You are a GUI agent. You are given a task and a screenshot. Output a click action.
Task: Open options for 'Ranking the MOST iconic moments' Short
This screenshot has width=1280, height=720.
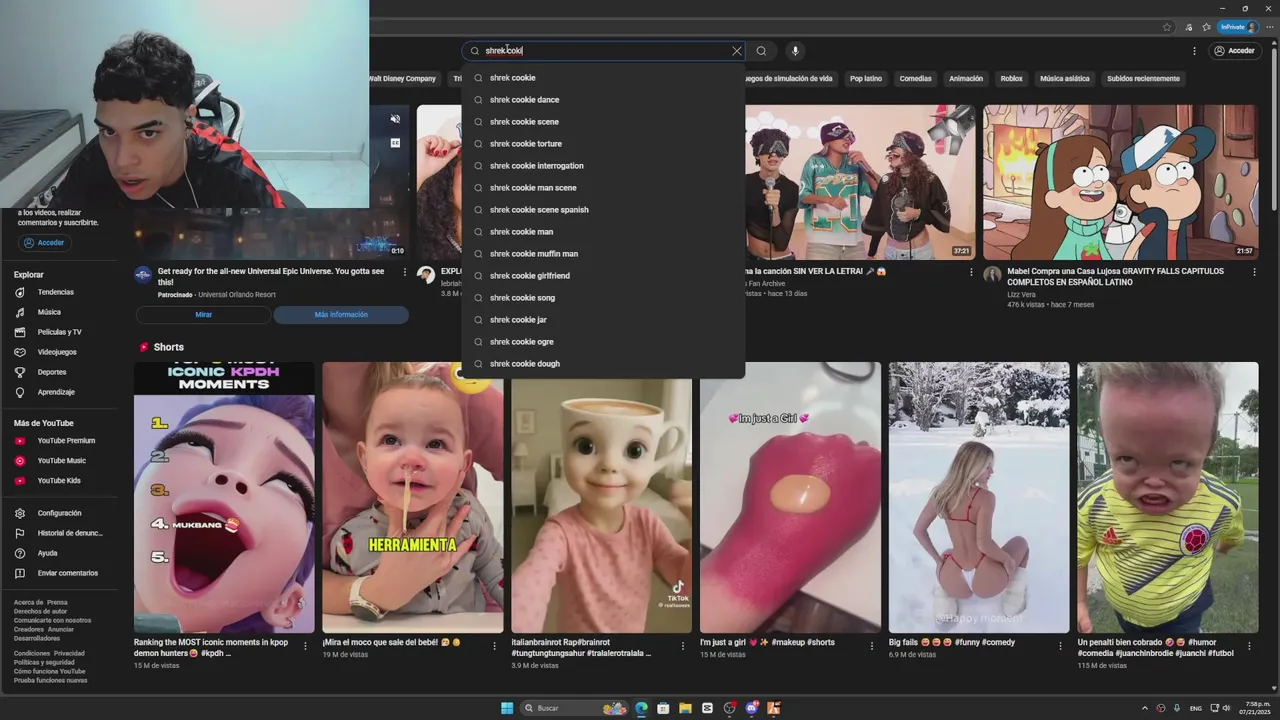(306, 646)
